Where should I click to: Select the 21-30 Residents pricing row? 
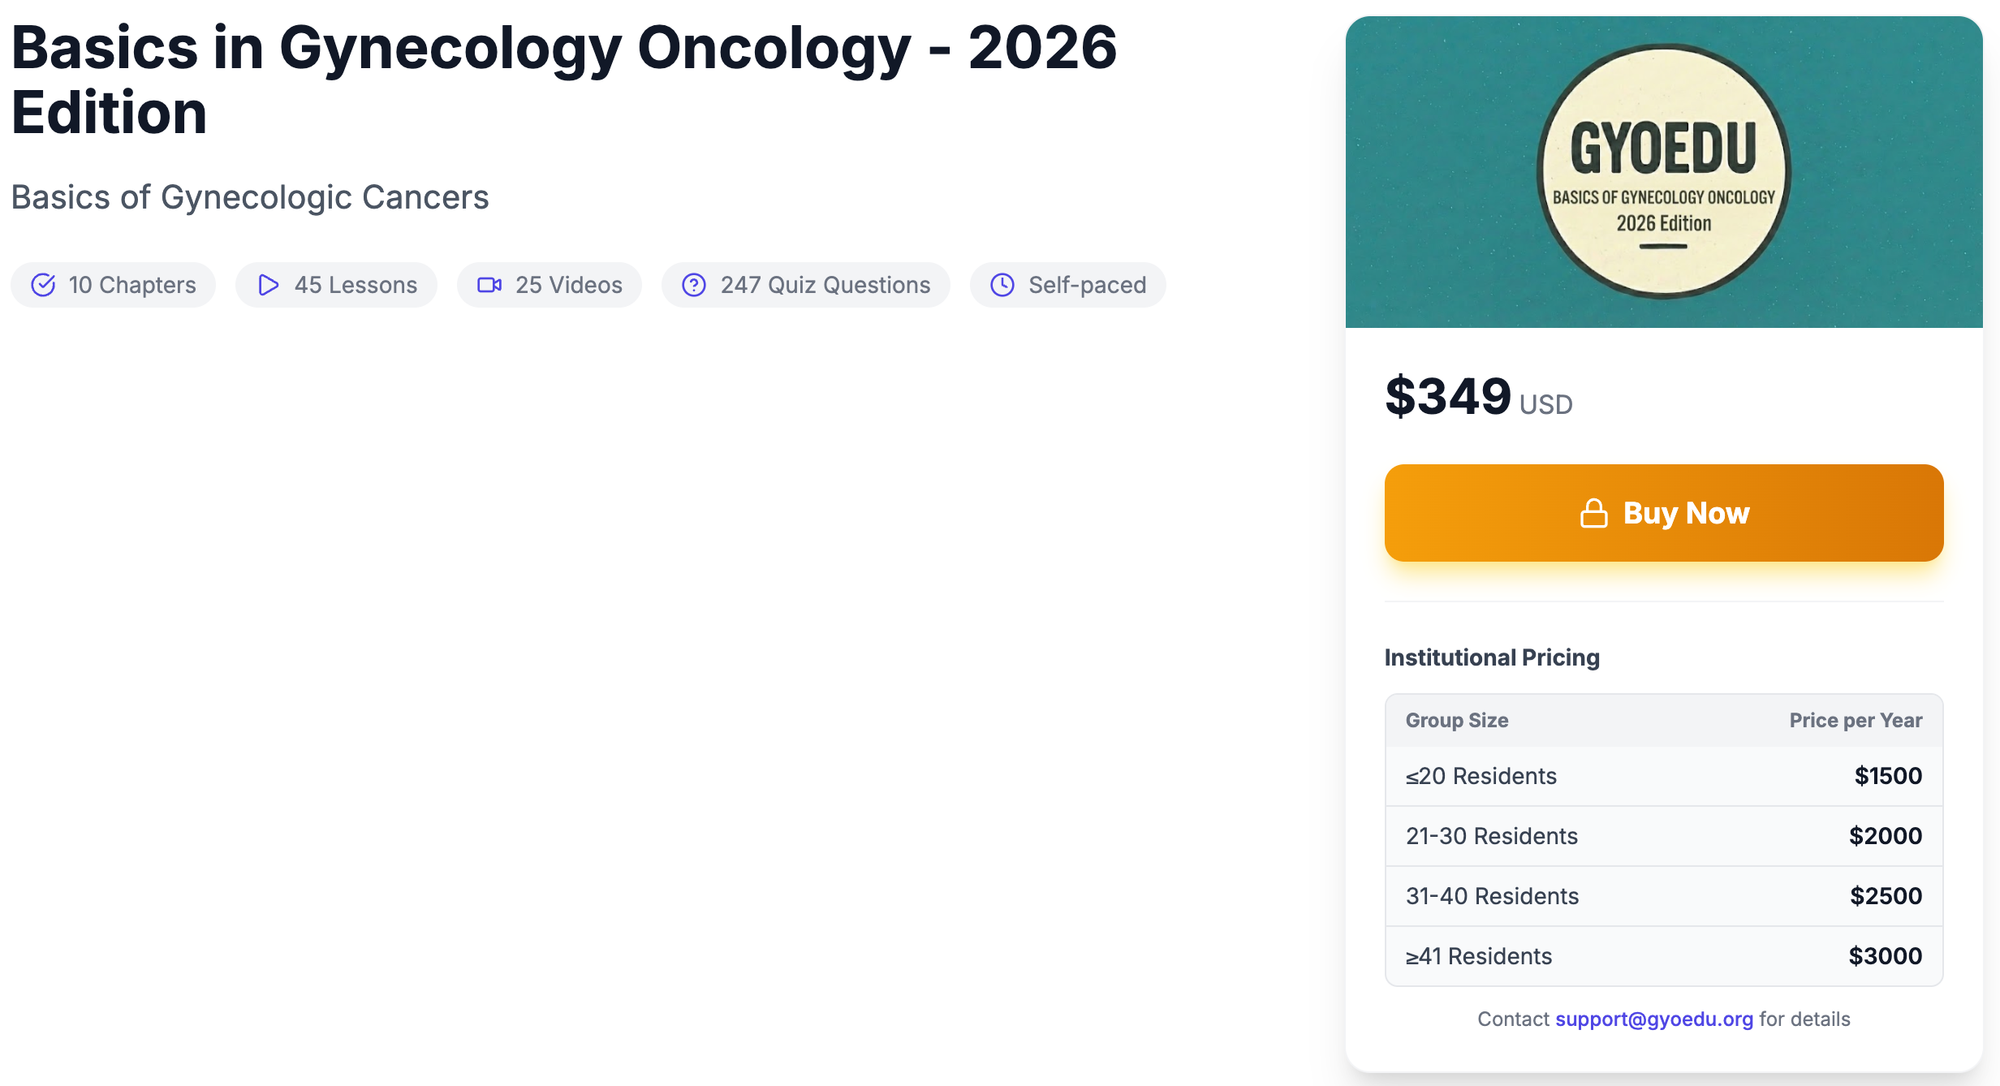click(x=1663, y=836)
